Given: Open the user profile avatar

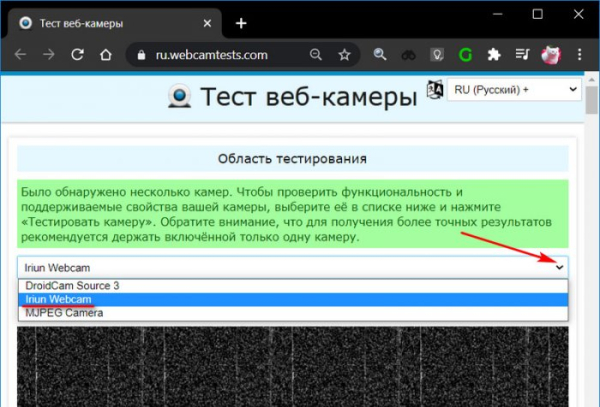Looking at the screenshot, I should [550, 55].
